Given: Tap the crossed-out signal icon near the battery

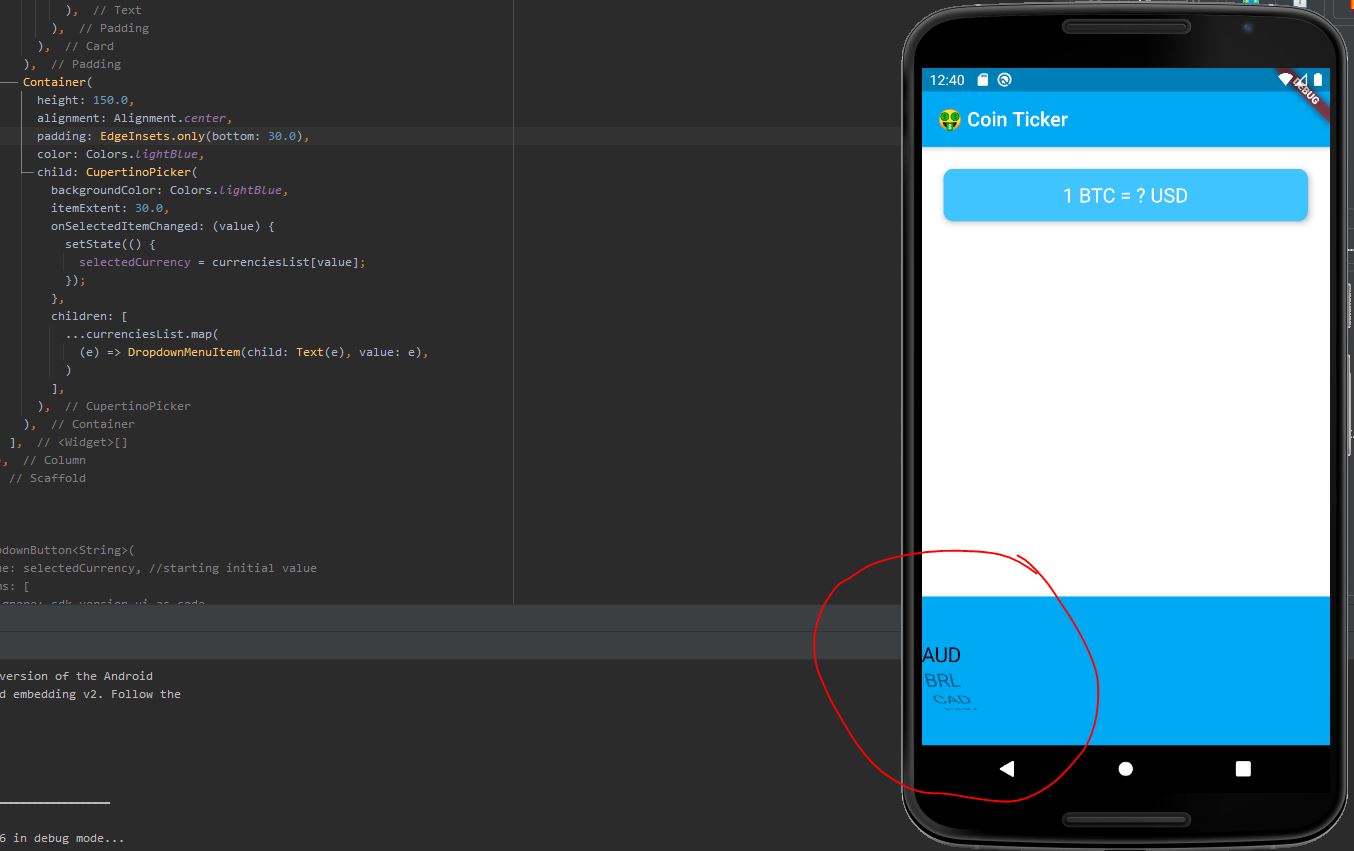Looking at the screenshot, I should click(x=1301, y=80).
